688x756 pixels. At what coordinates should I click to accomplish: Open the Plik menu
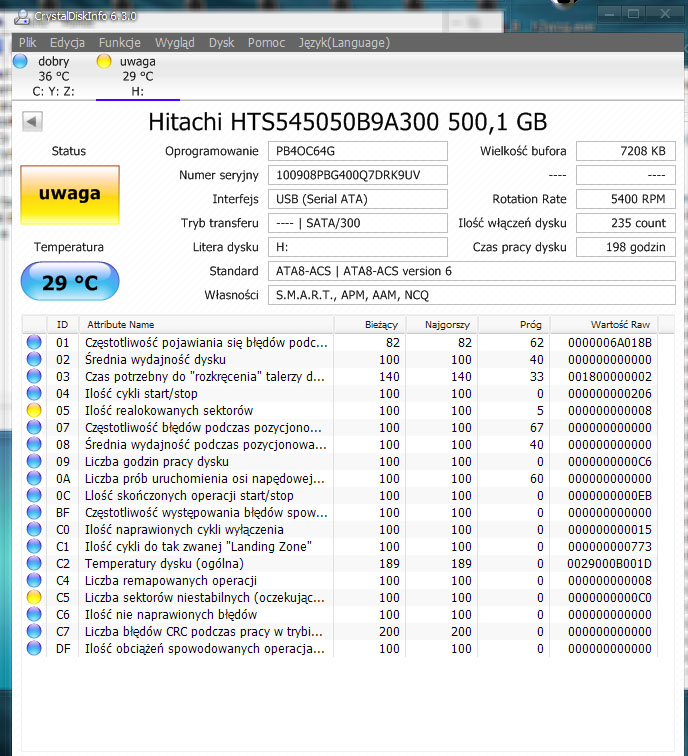tap(27, 42)
